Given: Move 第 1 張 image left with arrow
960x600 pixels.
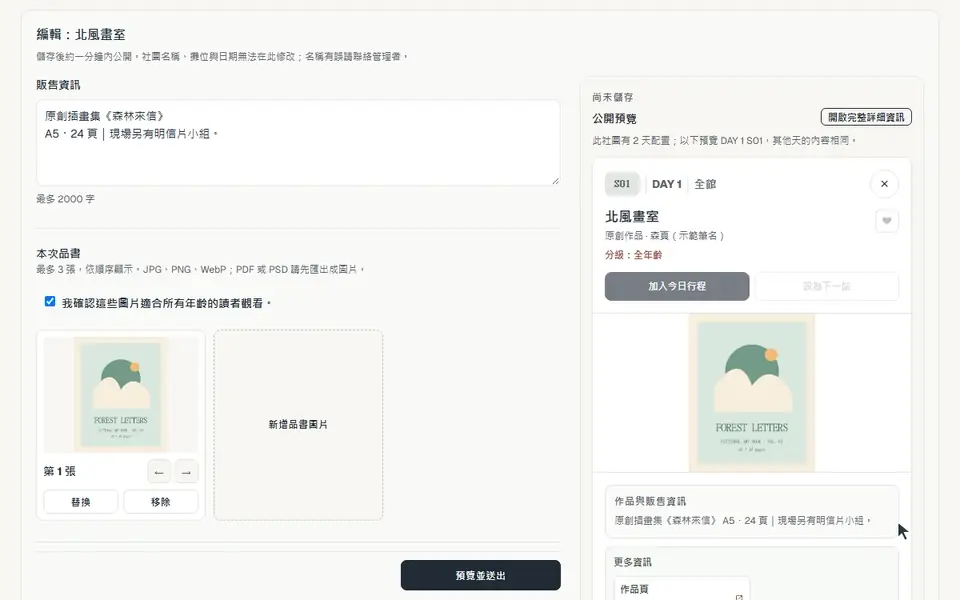Looking at the screenshot, I should (159, 471).
